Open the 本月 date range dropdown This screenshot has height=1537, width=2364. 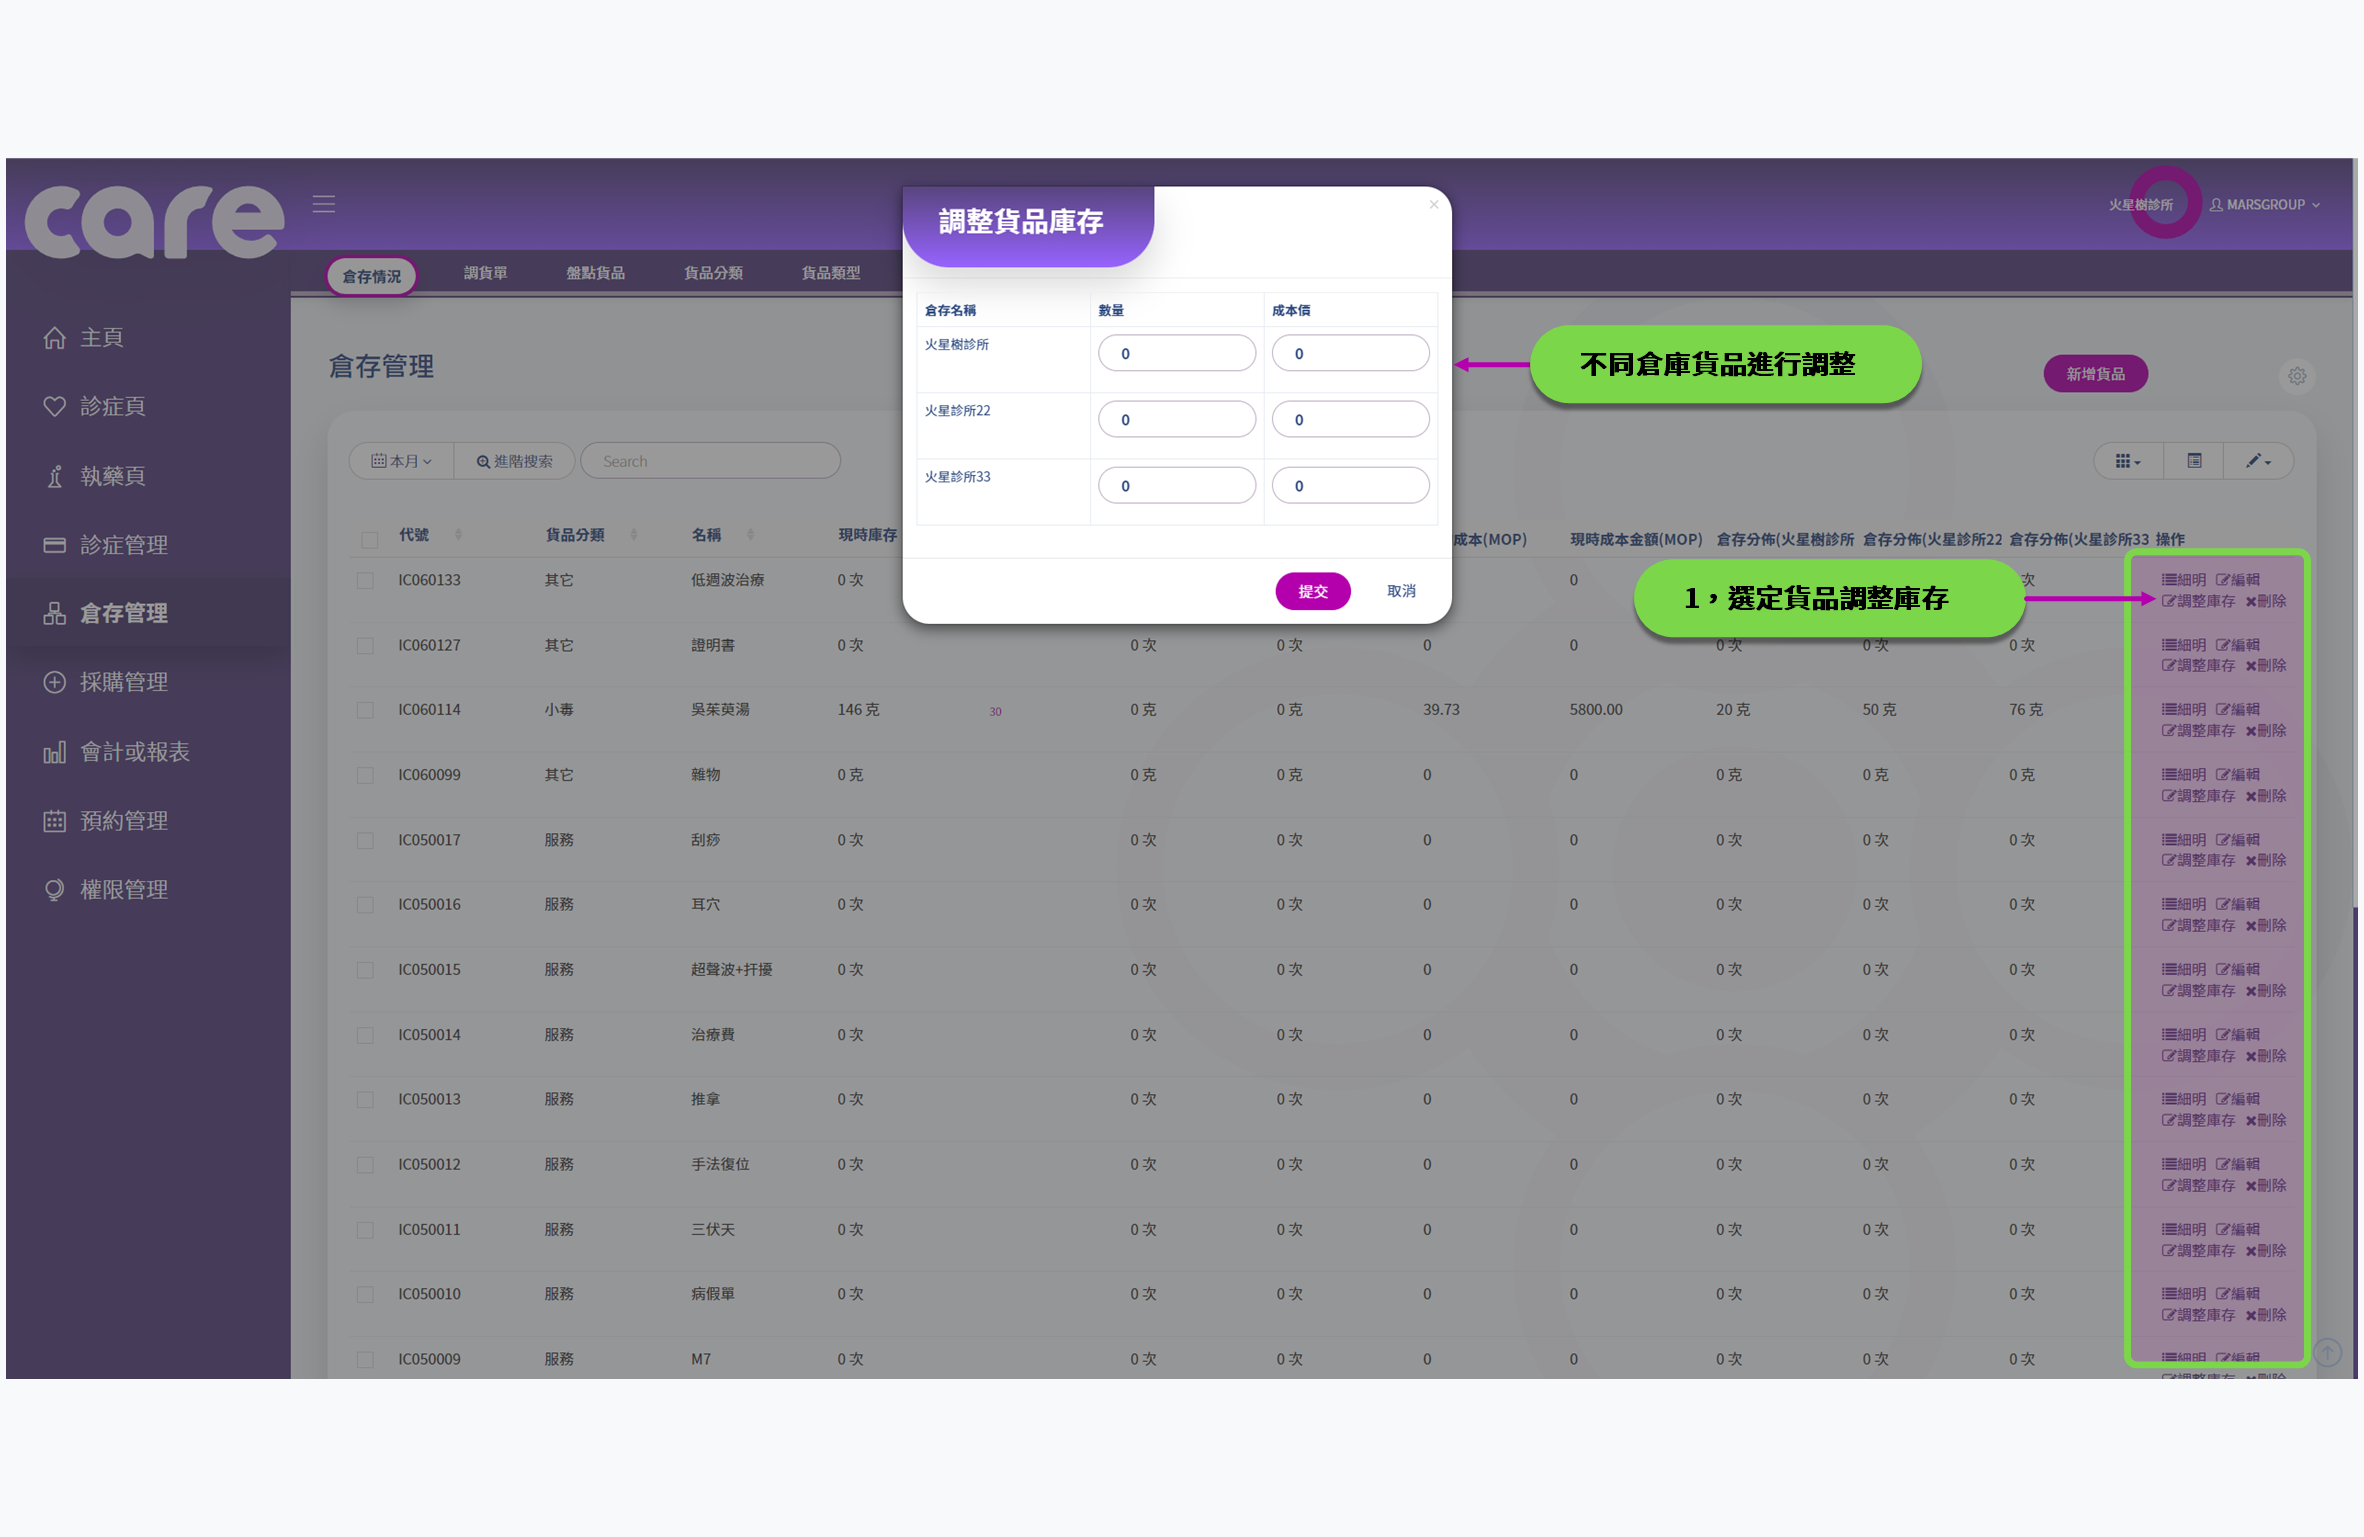[400, 461]
